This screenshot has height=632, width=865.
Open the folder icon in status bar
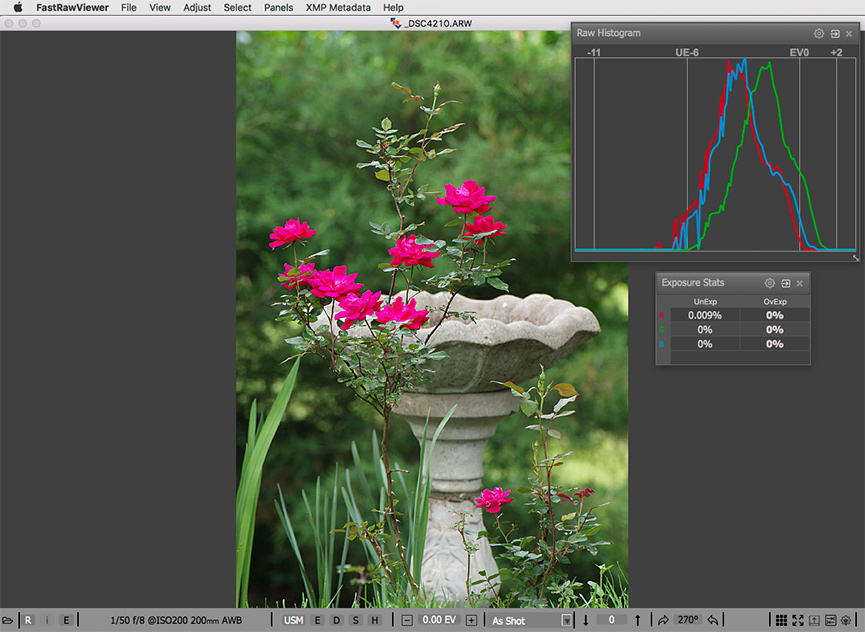[8, 620]
